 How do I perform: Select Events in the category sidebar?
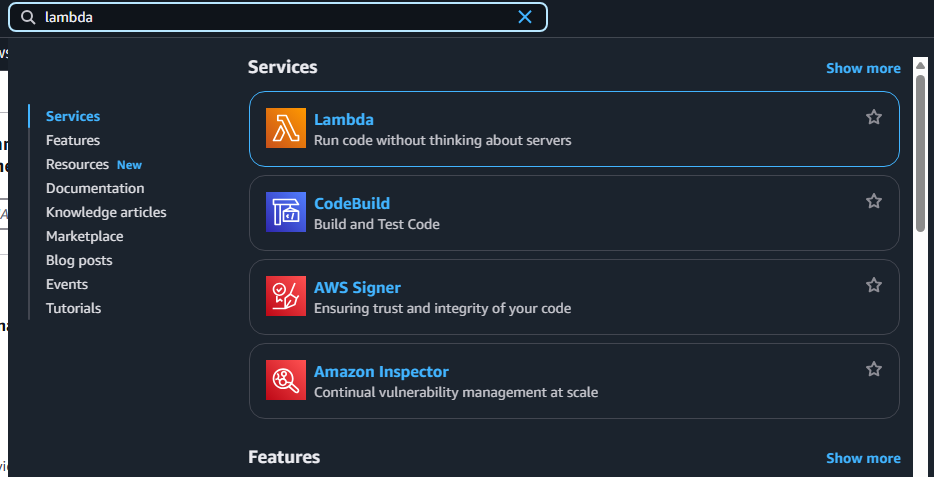click(x=67, y=284)
